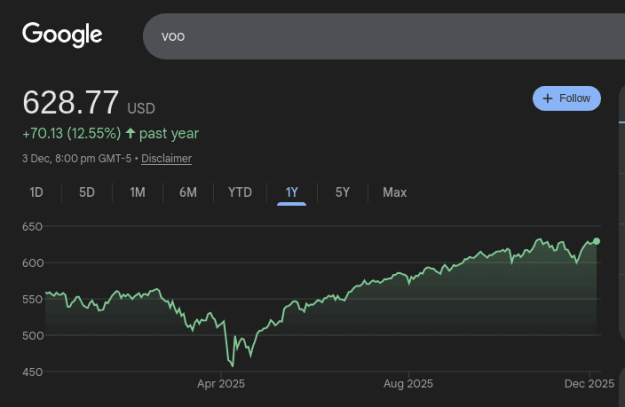Switch chart to Max range
Image resolution: width=625 pixels, height=407 pixels.
click(x=395, y=193)
